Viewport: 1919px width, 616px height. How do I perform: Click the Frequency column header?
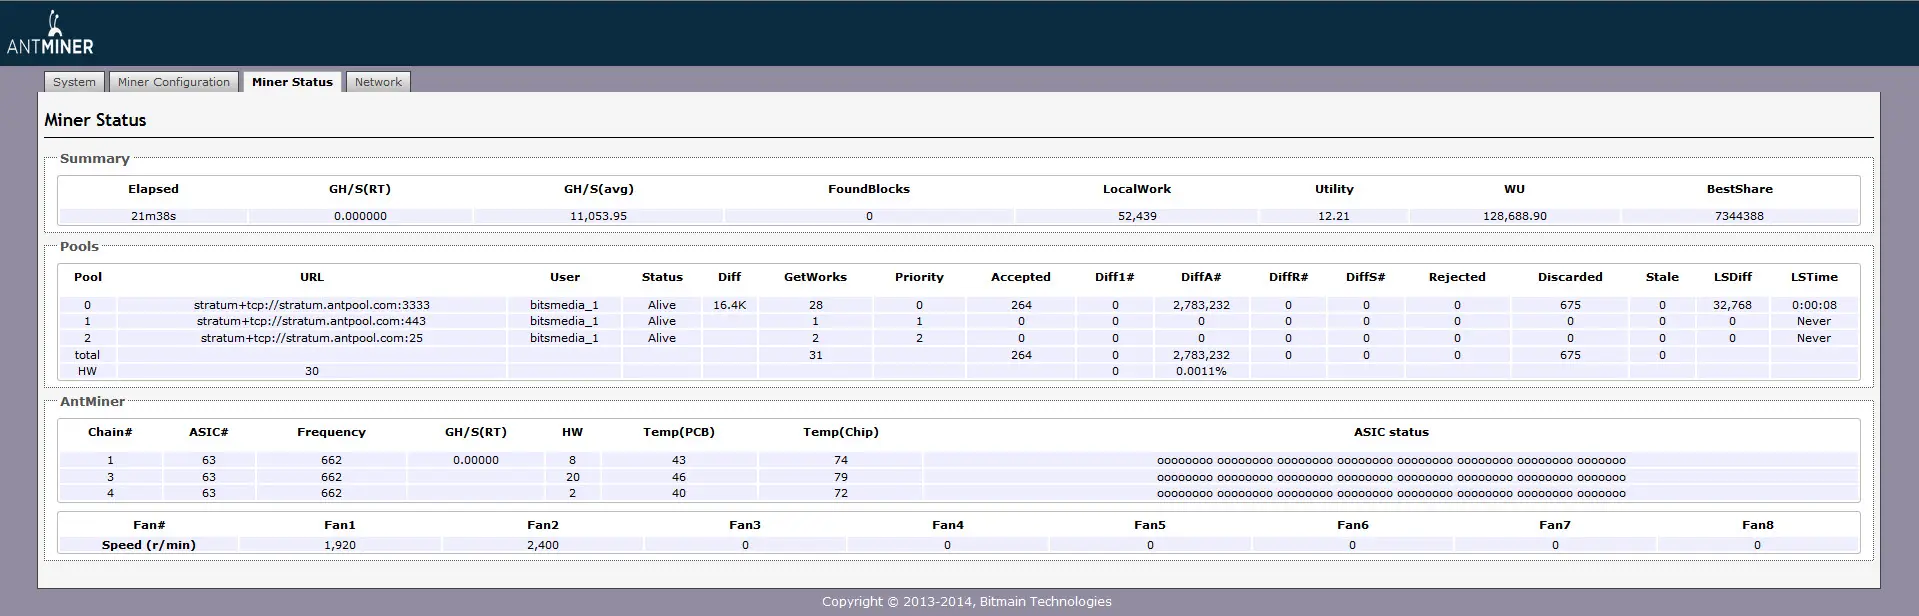331,432
